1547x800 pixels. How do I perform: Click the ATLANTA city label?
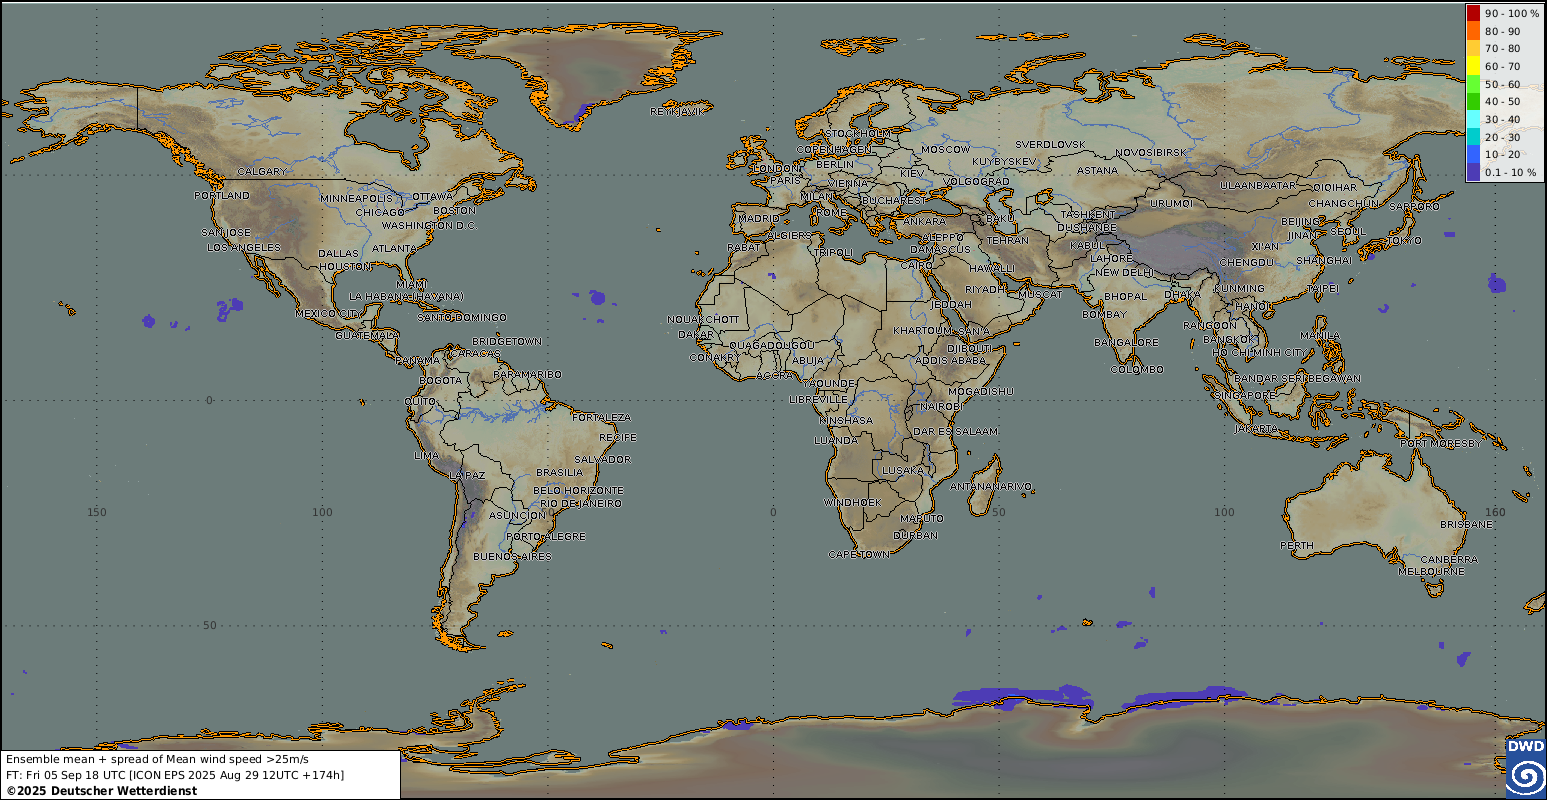point(394,248)
